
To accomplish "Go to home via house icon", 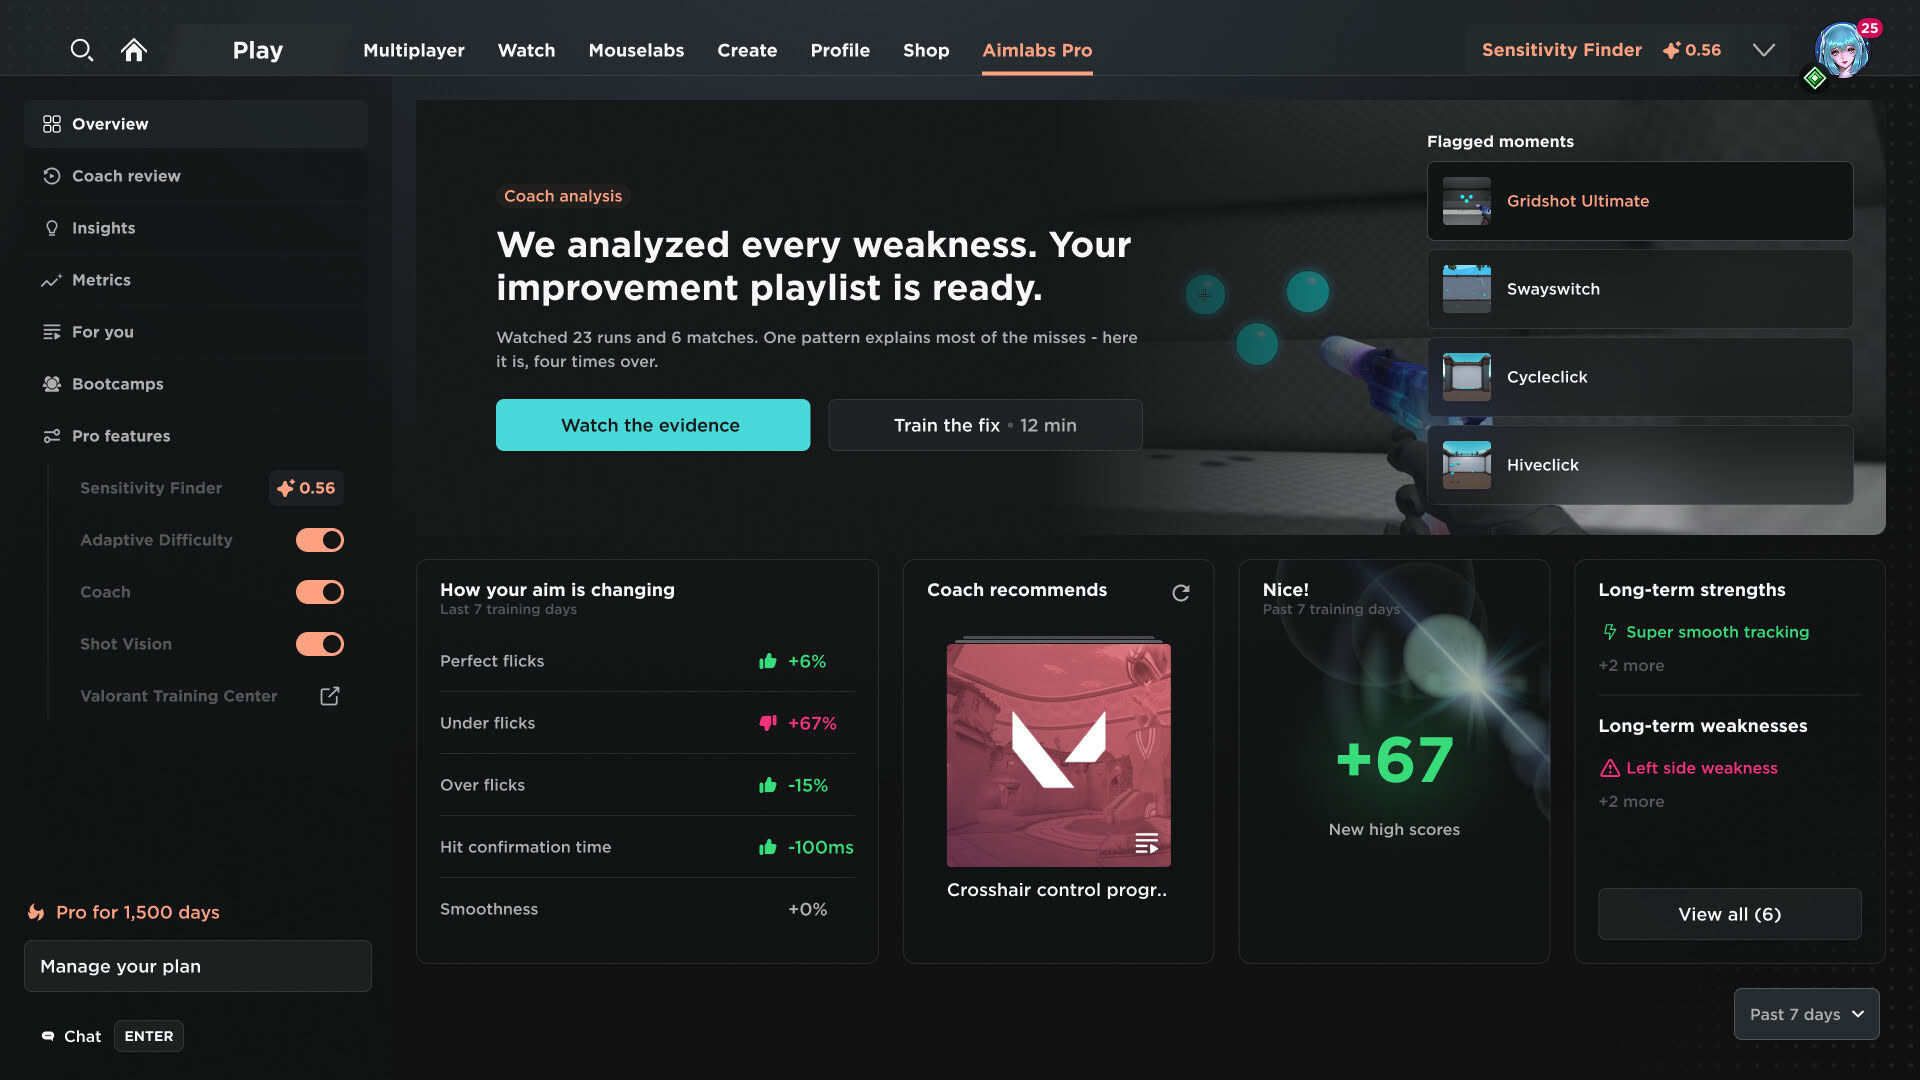I will coord(134,50).
